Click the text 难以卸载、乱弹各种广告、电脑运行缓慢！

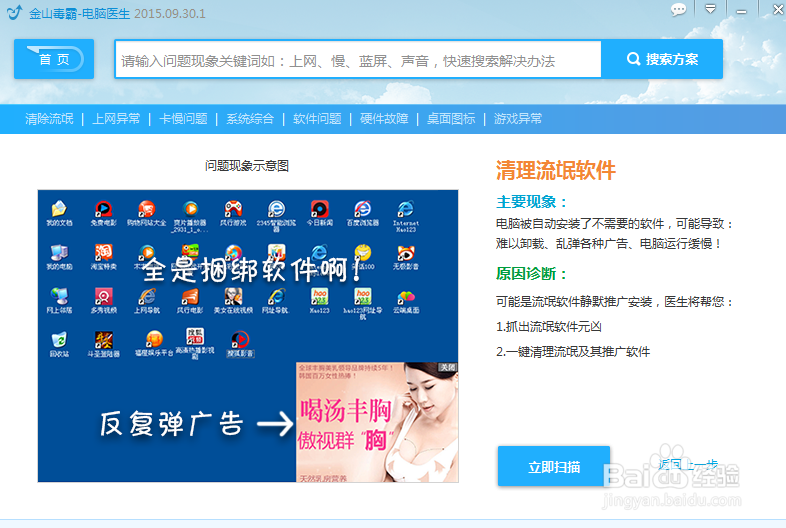610,244
